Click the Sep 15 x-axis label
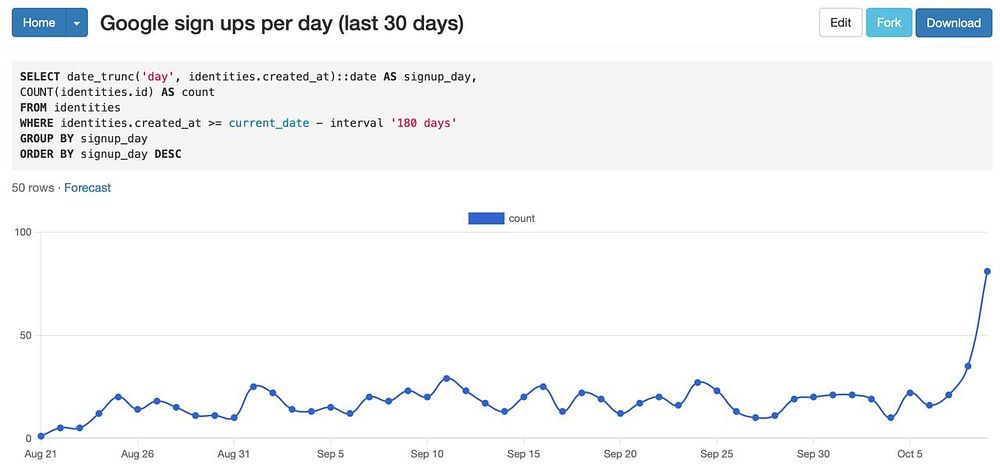This screenshot has width=1000, height=467. pyautogui.click(x=524, y=454)
